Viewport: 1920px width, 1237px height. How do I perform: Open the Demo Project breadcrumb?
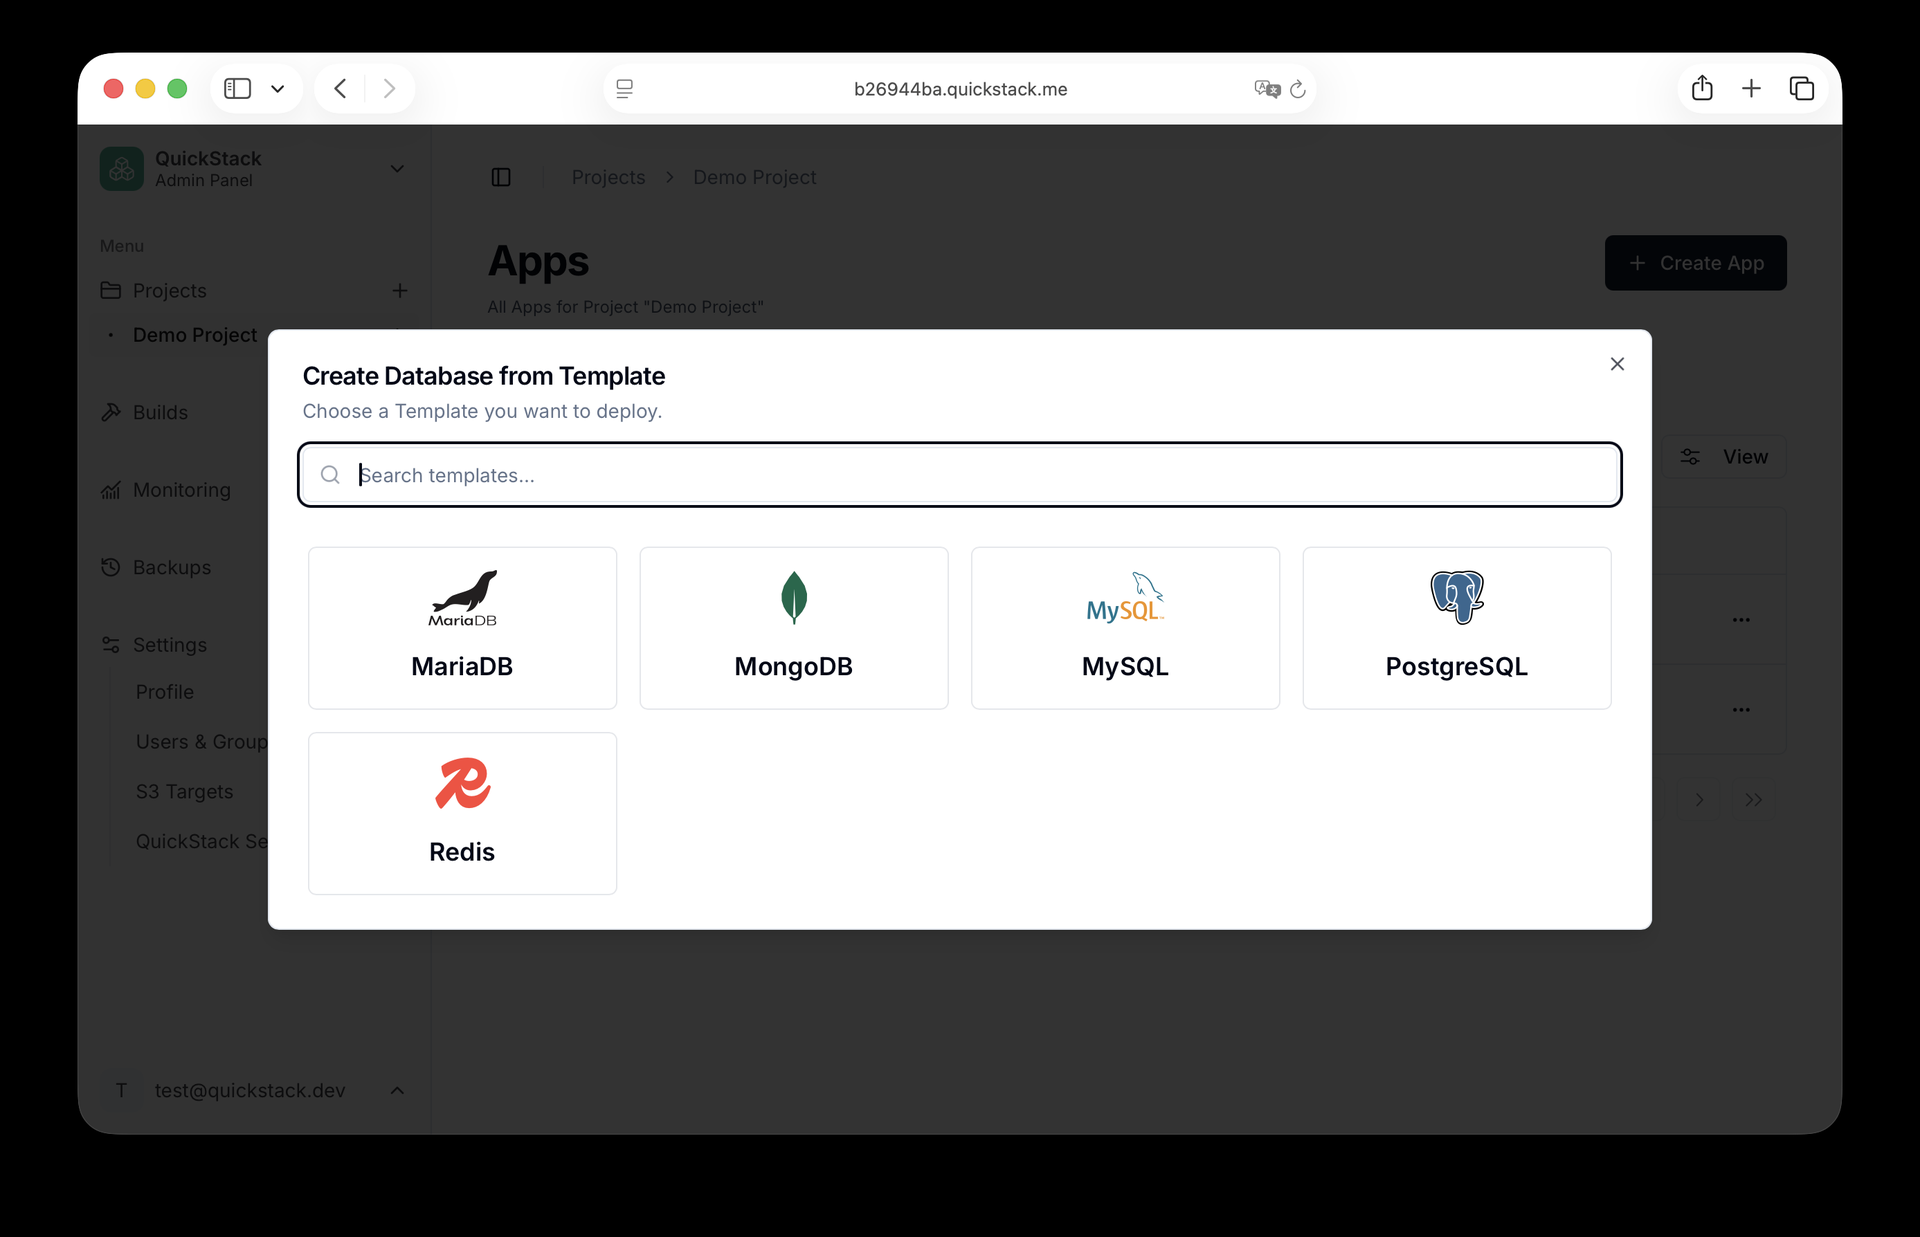[x=755, y=177]
